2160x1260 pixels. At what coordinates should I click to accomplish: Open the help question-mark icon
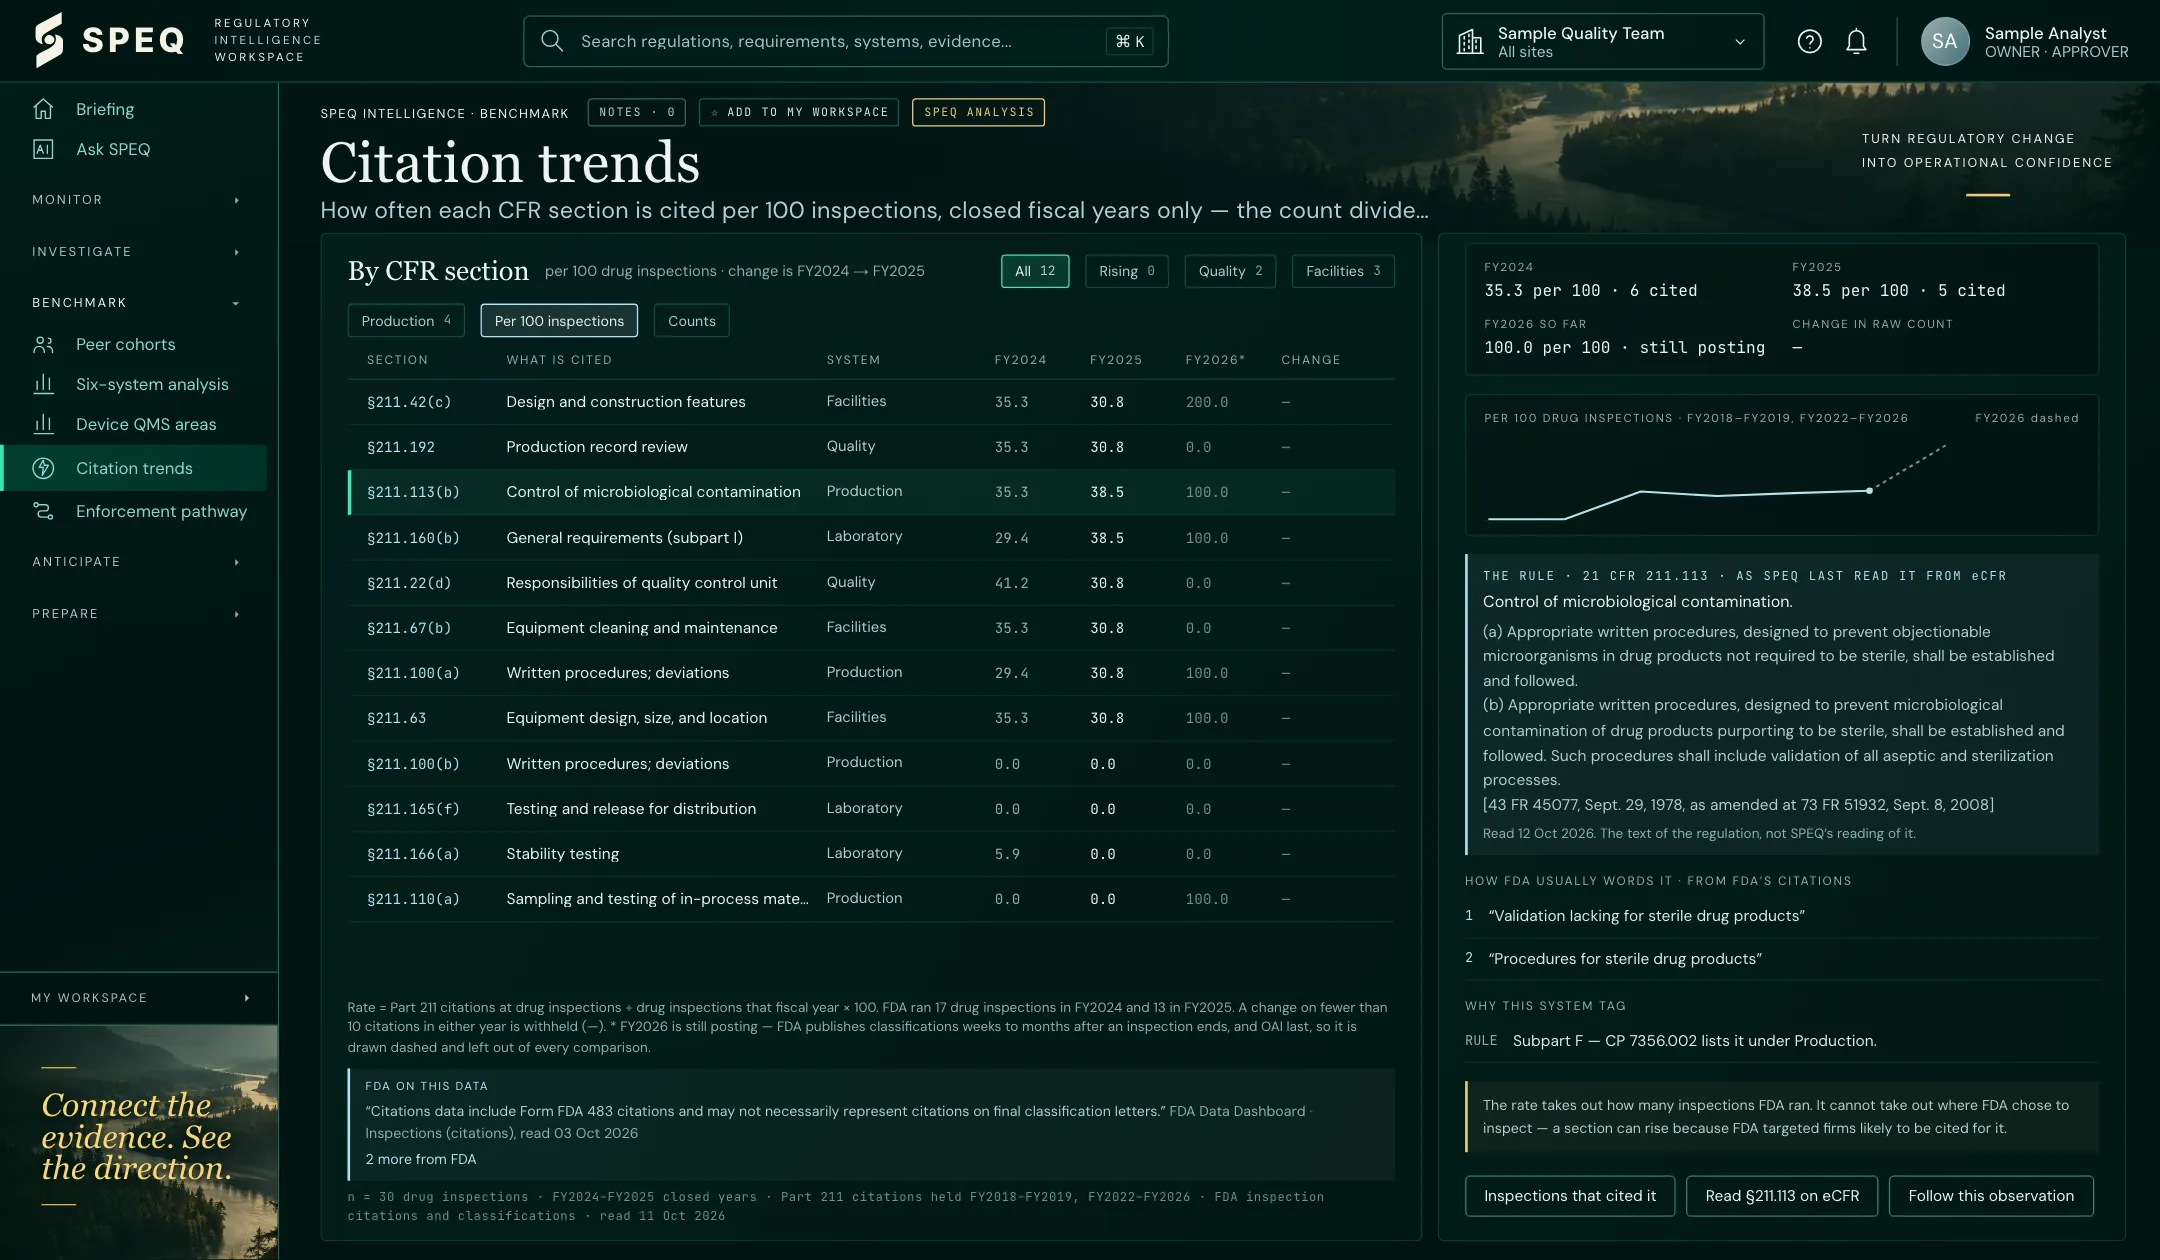pyautogui.click(x=1809, y=41)
